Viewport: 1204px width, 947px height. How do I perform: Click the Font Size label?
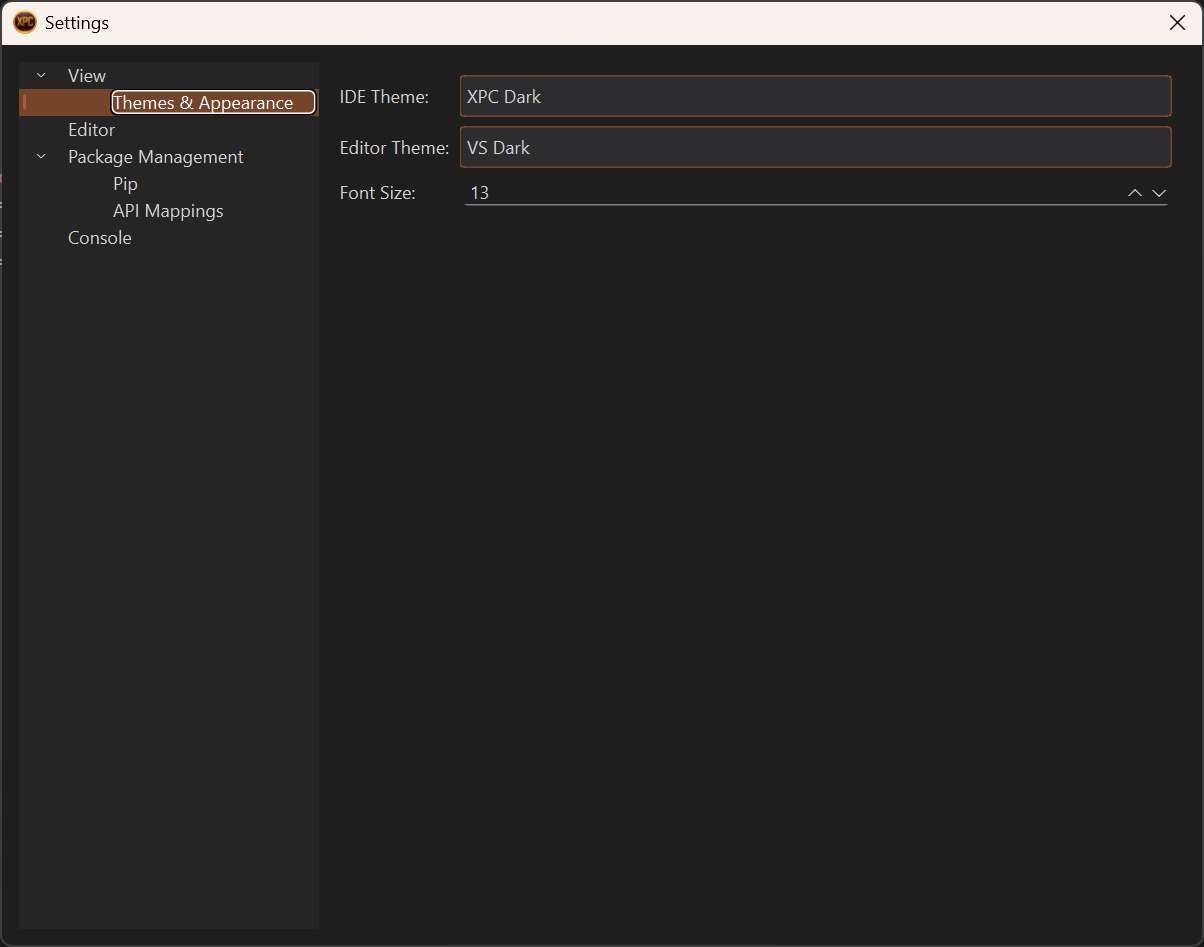pyautogui.click(x=377, y=193)
